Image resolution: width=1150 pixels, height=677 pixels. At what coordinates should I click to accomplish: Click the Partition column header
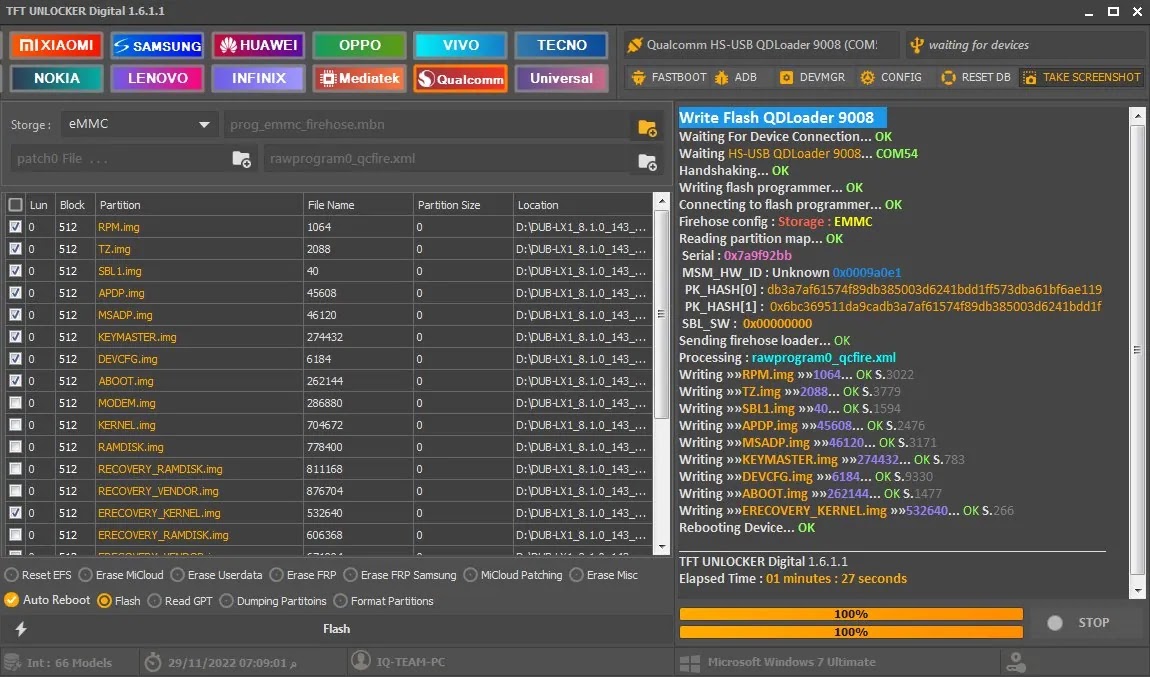click(x=199, y=205)
